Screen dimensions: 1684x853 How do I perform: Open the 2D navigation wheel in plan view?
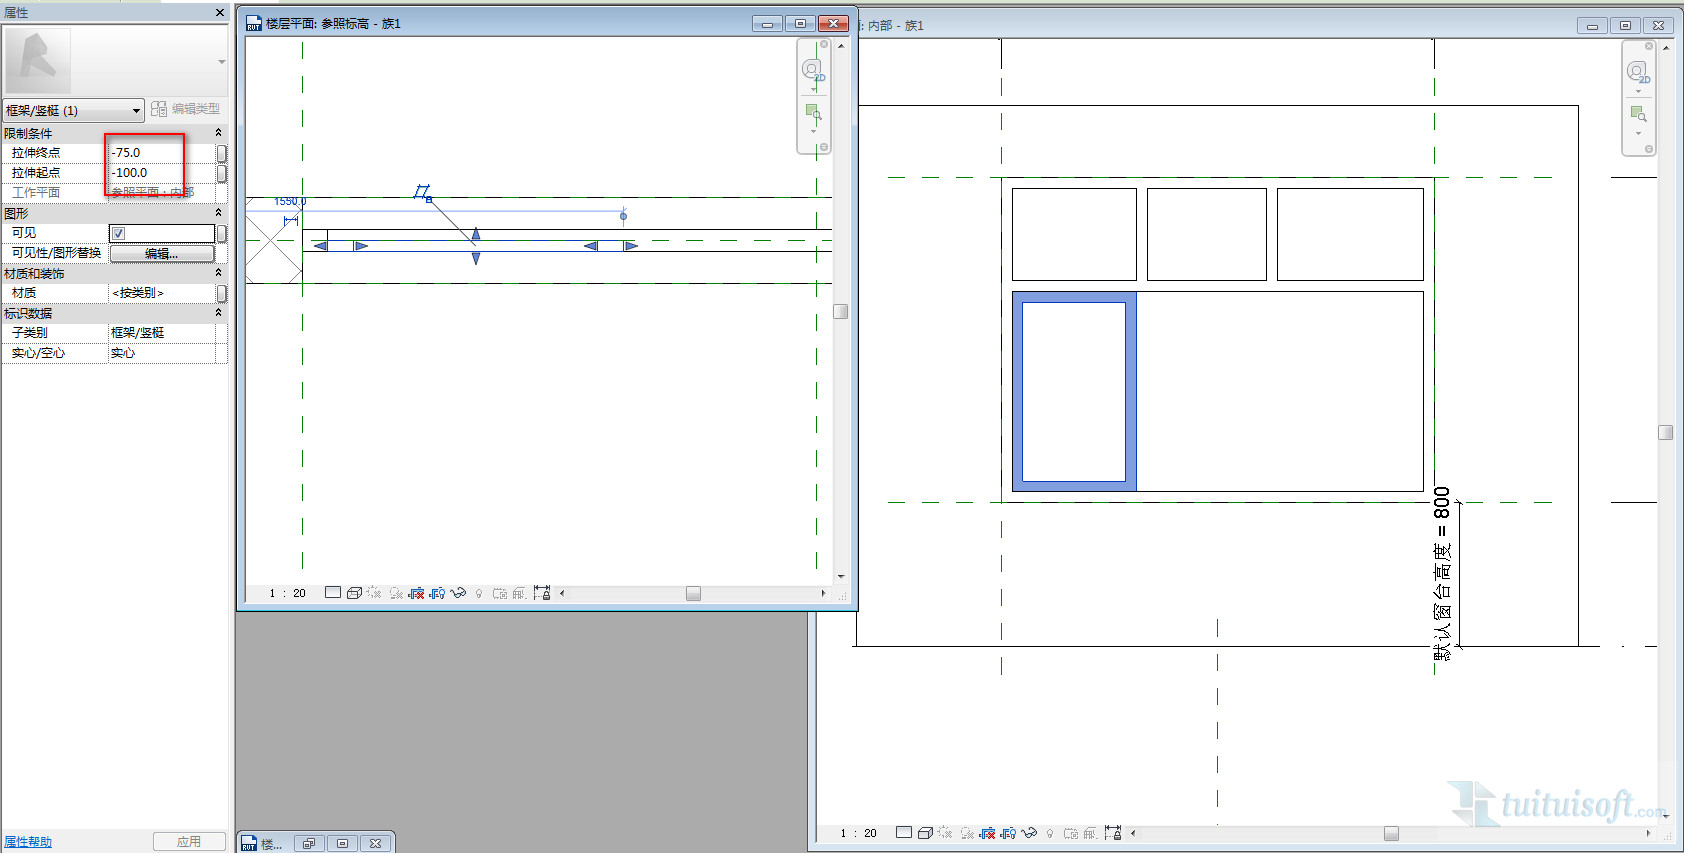click(812, 70)
